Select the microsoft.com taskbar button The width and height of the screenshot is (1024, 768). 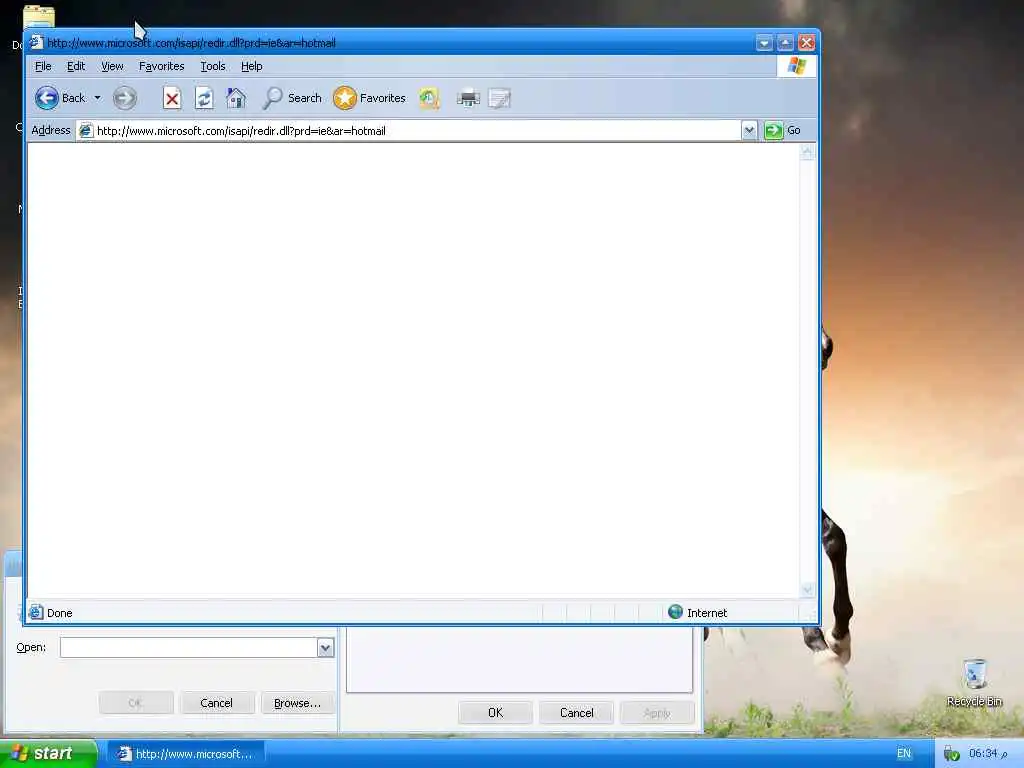tap(186, 754)
